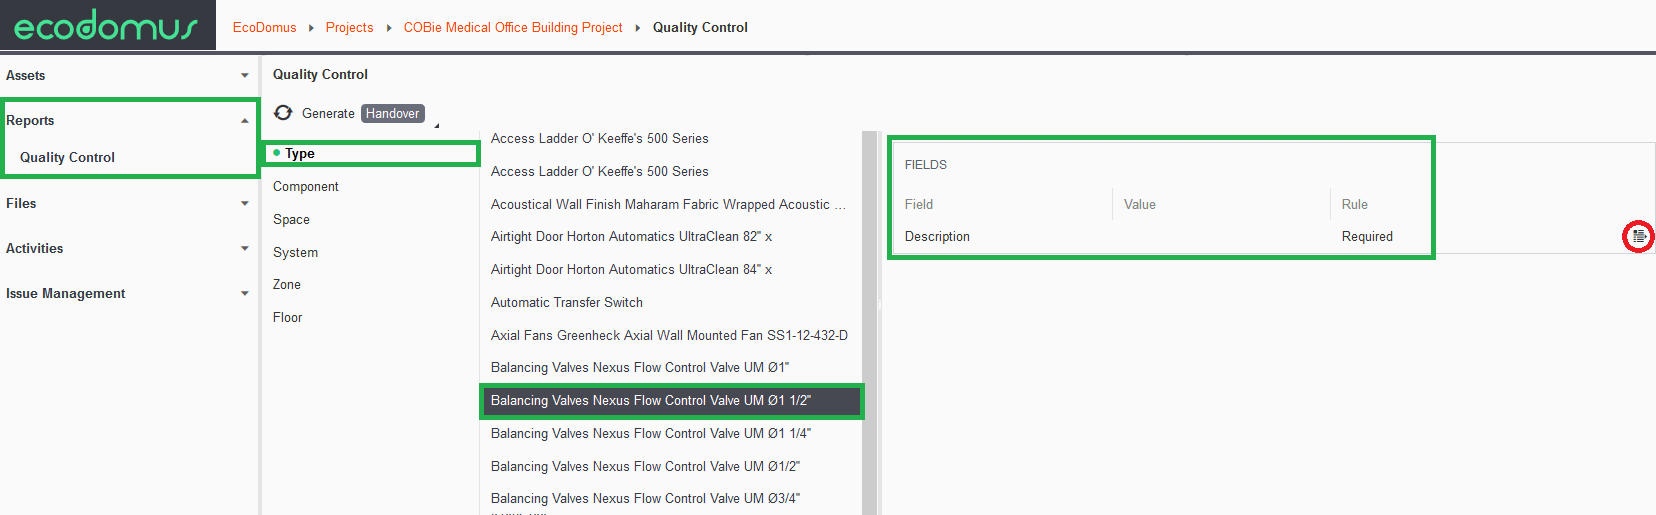The width and height of the screenshot is (1656, 515).
Task: Open Quality Control under Reports
Action: point(67,157)
